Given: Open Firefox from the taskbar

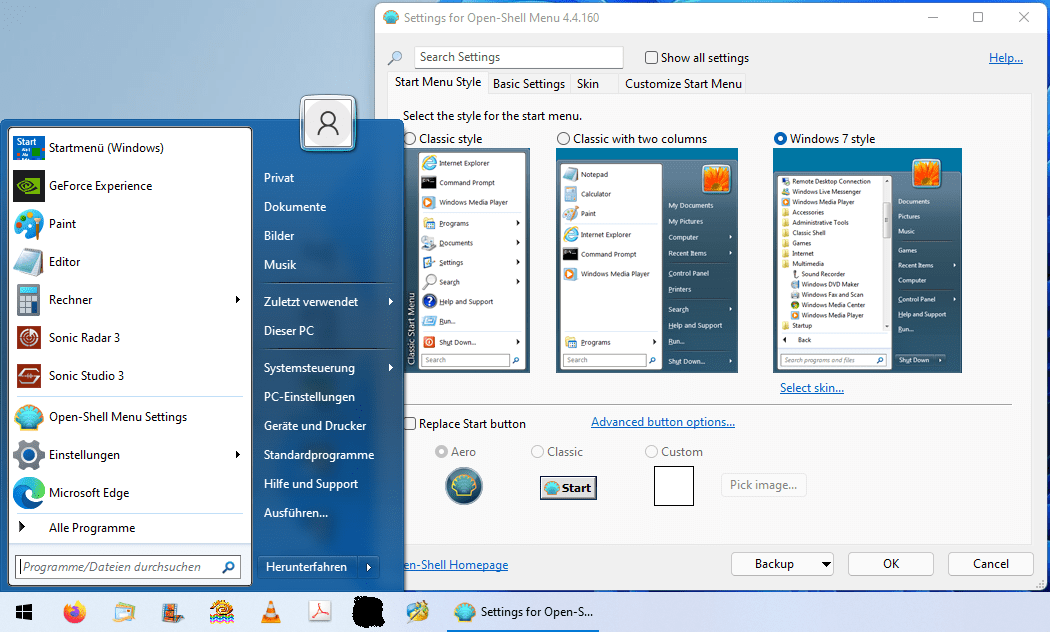Looking at the screenshot, I should 74,612.
